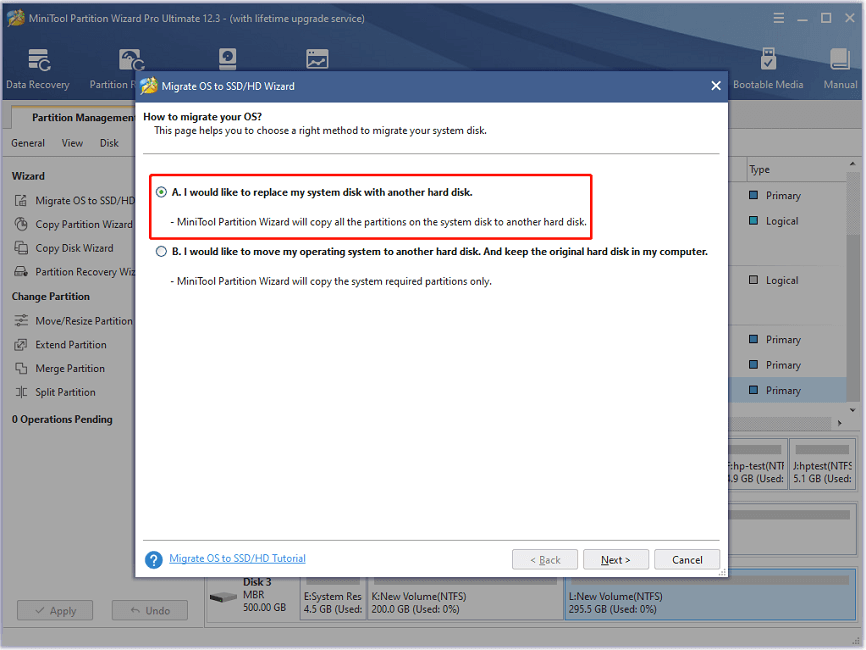Open the Manual book icon

[839, 59]
